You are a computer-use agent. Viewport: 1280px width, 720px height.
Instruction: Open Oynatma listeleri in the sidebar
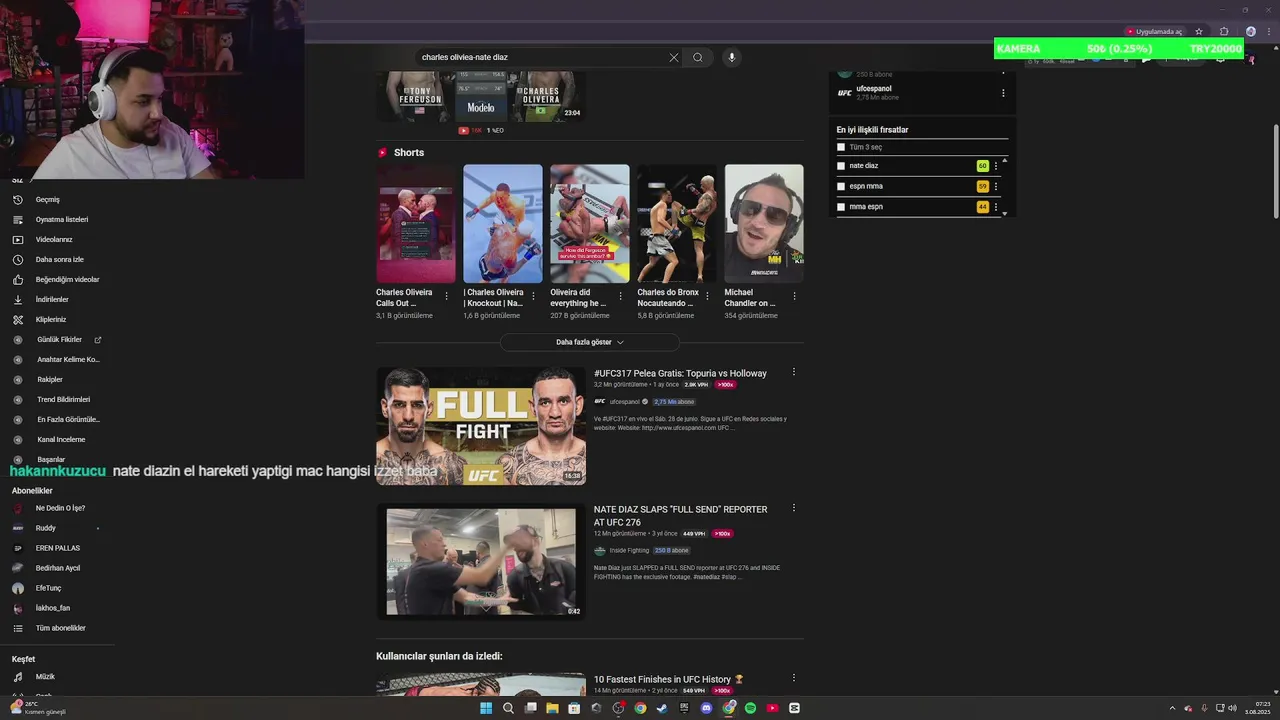tap(62, 219)
